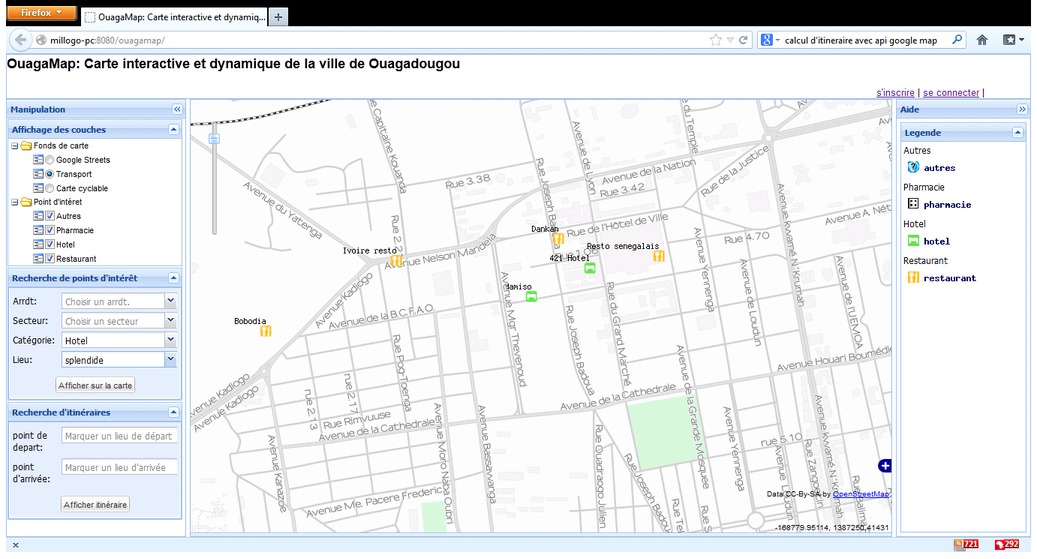Image resolution: width=1037 pixels, height=559 pixels.
Task: Select the Google Streets base layer
Action: [49, 160]
